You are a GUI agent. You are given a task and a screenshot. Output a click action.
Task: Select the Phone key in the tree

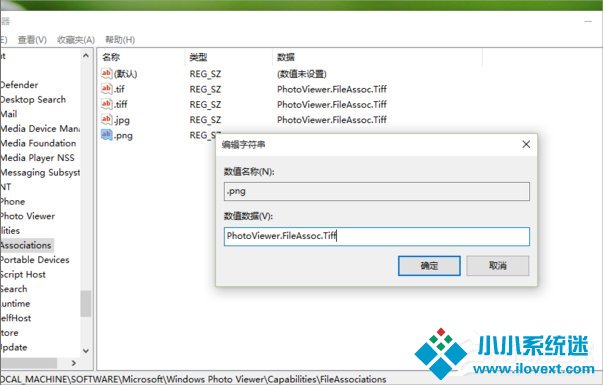[12, 202]
